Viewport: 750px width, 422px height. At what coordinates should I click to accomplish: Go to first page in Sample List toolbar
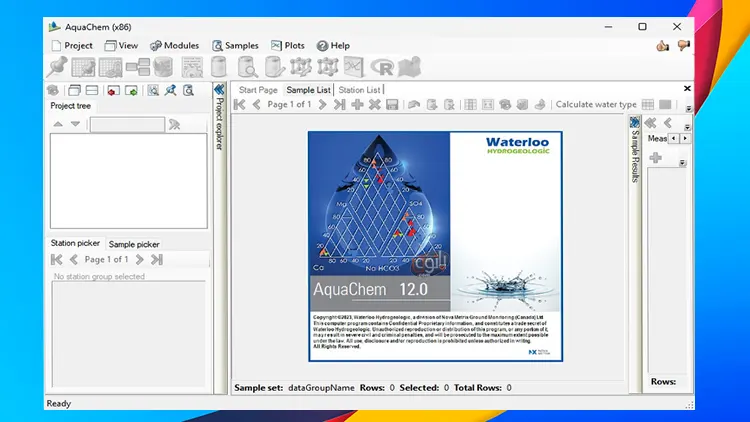(240, 104)
